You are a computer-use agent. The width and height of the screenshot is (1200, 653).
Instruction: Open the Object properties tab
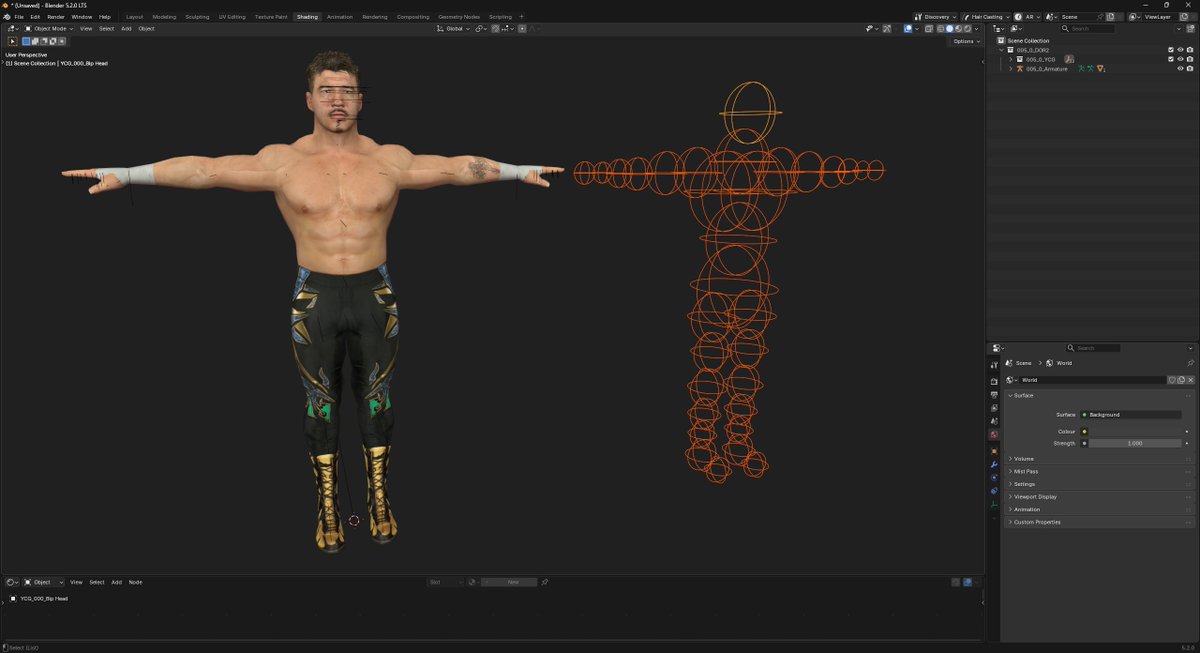tap(994, 451)
